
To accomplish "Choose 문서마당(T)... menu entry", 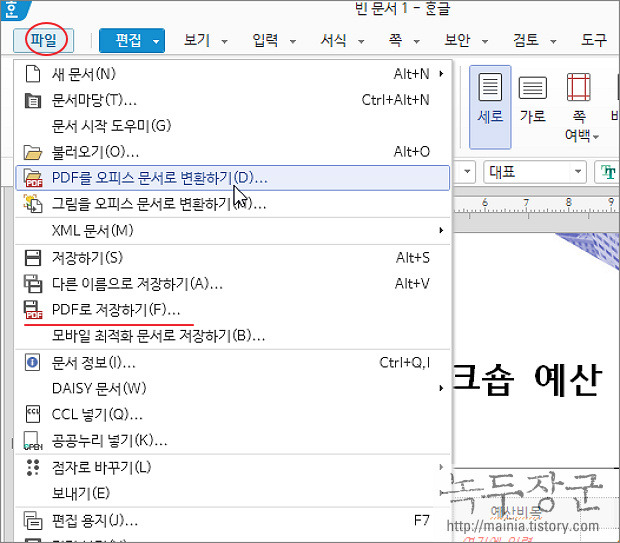I will pyautogui.click(x=232, y=100).
